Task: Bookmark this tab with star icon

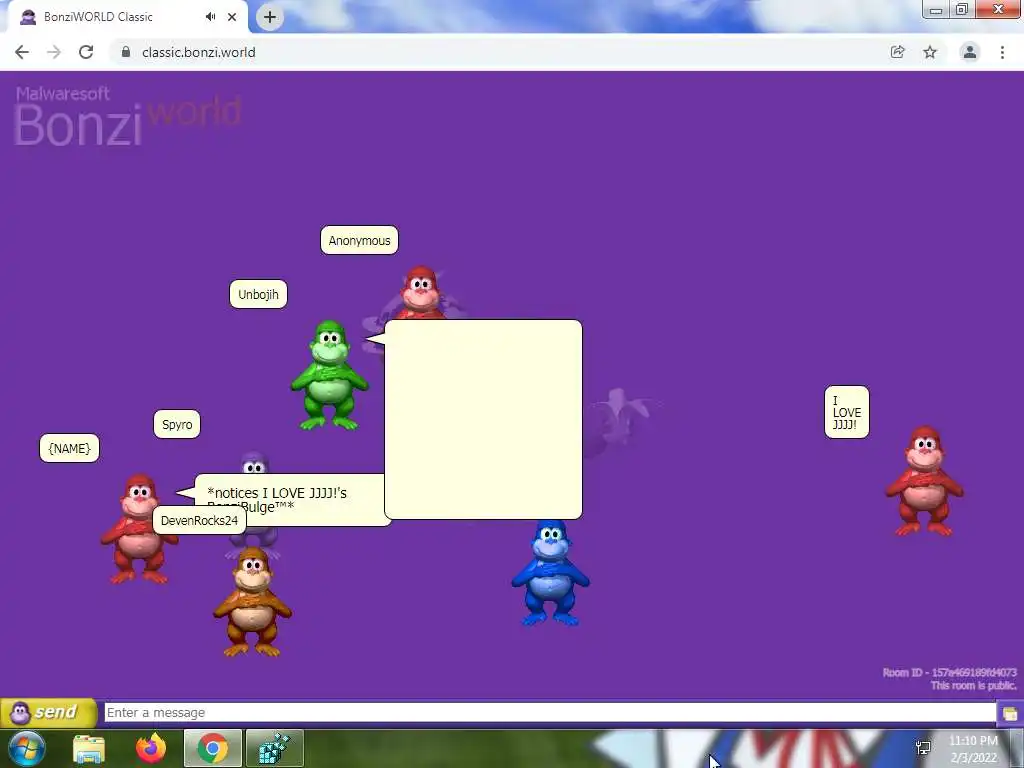Action: click(930, 52)
